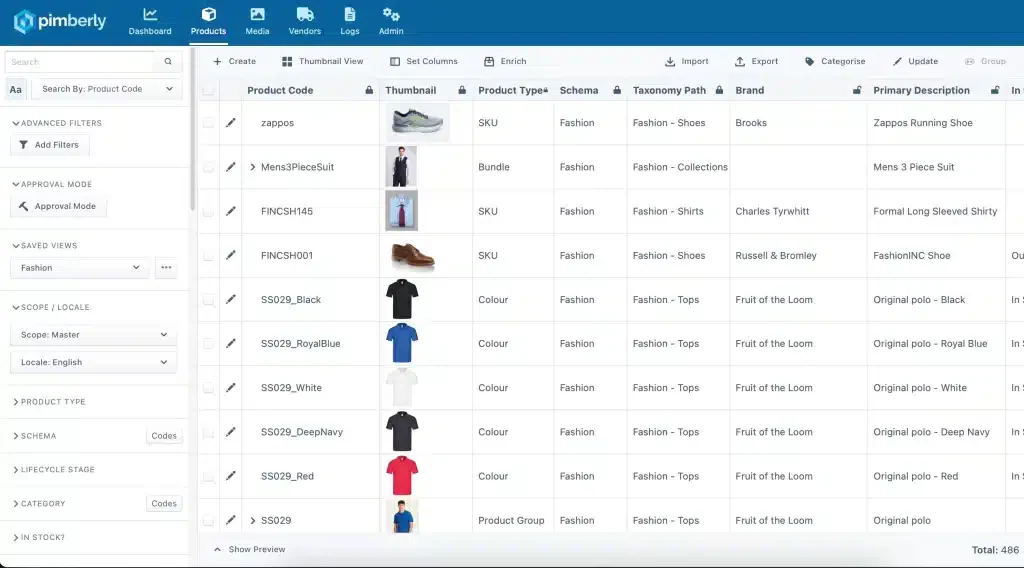Screen dimensions: 1024x568
Task: Select the FINCSH001 row checkbox
Action: [208, 255]
